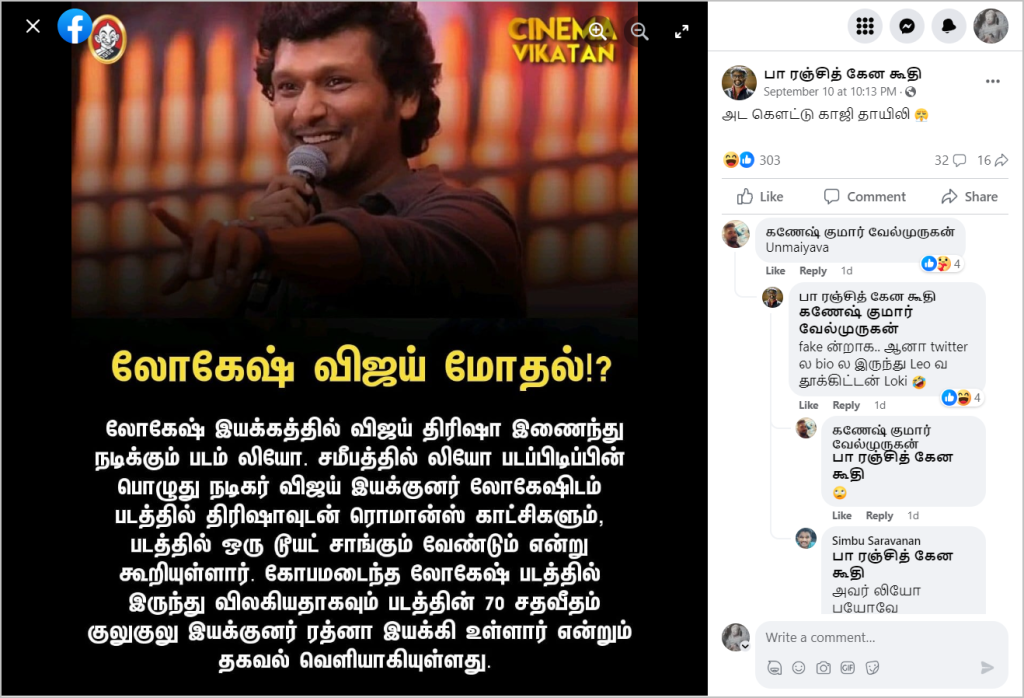Close the photo viewer with X

(x=33, y=26)
